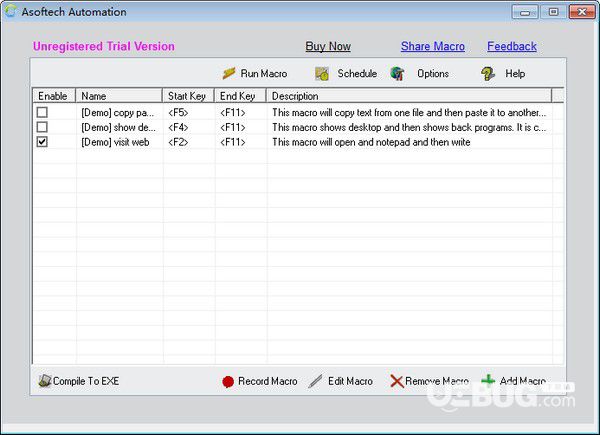The height and width of the screenshot is (435, 600).
Task: Sort by the Start Key column header
Action: 188,96
